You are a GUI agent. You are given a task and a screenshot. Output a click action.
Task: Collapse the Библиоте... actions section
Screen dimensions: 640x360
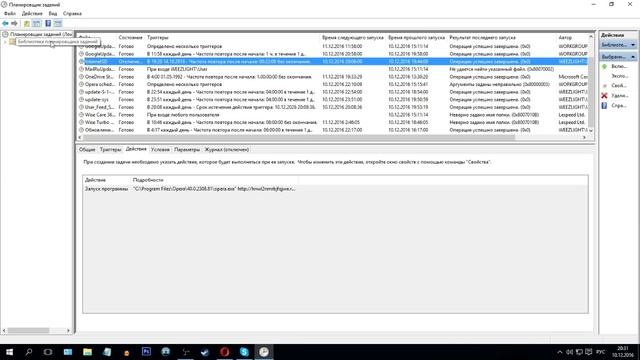tap(633, 45)
